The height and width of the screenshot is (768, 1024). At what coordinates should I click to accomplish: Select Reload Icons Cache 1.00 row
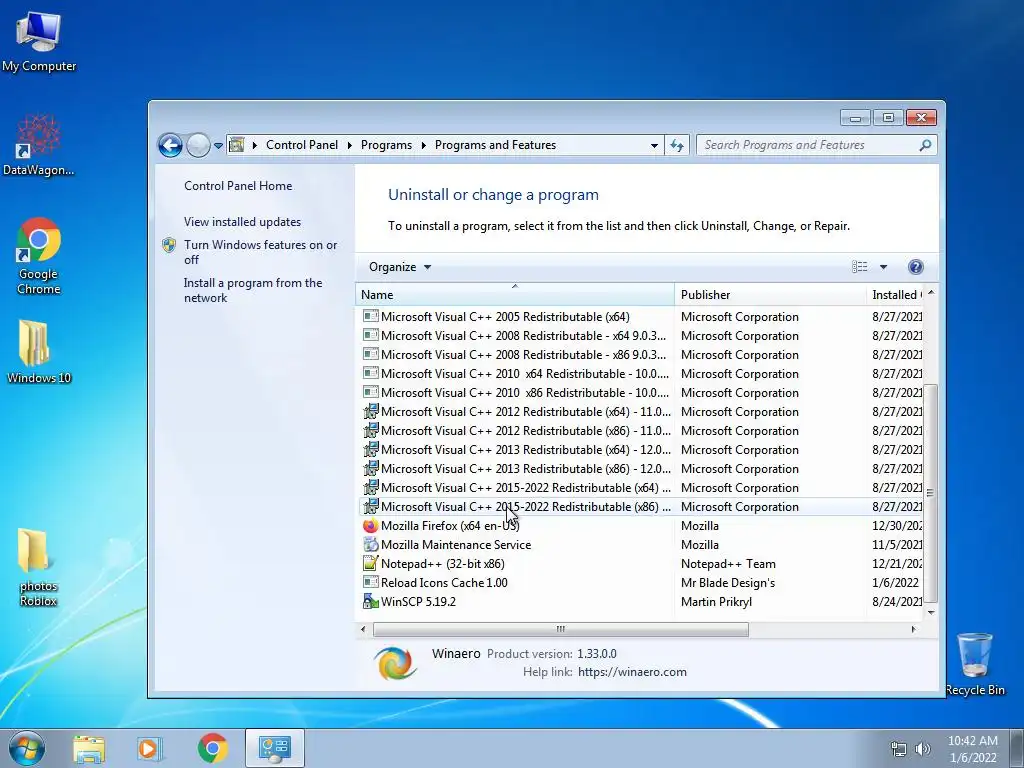tap(639, 583)
